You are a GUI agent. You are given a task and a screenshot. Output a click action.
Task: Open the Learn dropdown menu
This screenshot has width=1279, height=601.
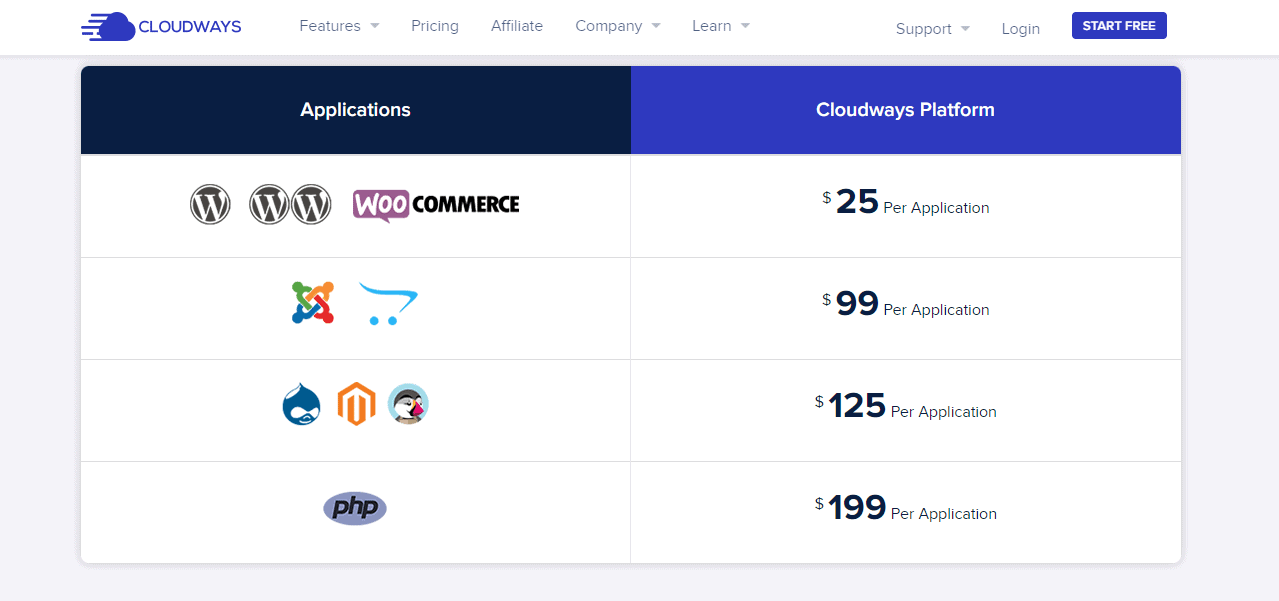click(x=720, y=26)
